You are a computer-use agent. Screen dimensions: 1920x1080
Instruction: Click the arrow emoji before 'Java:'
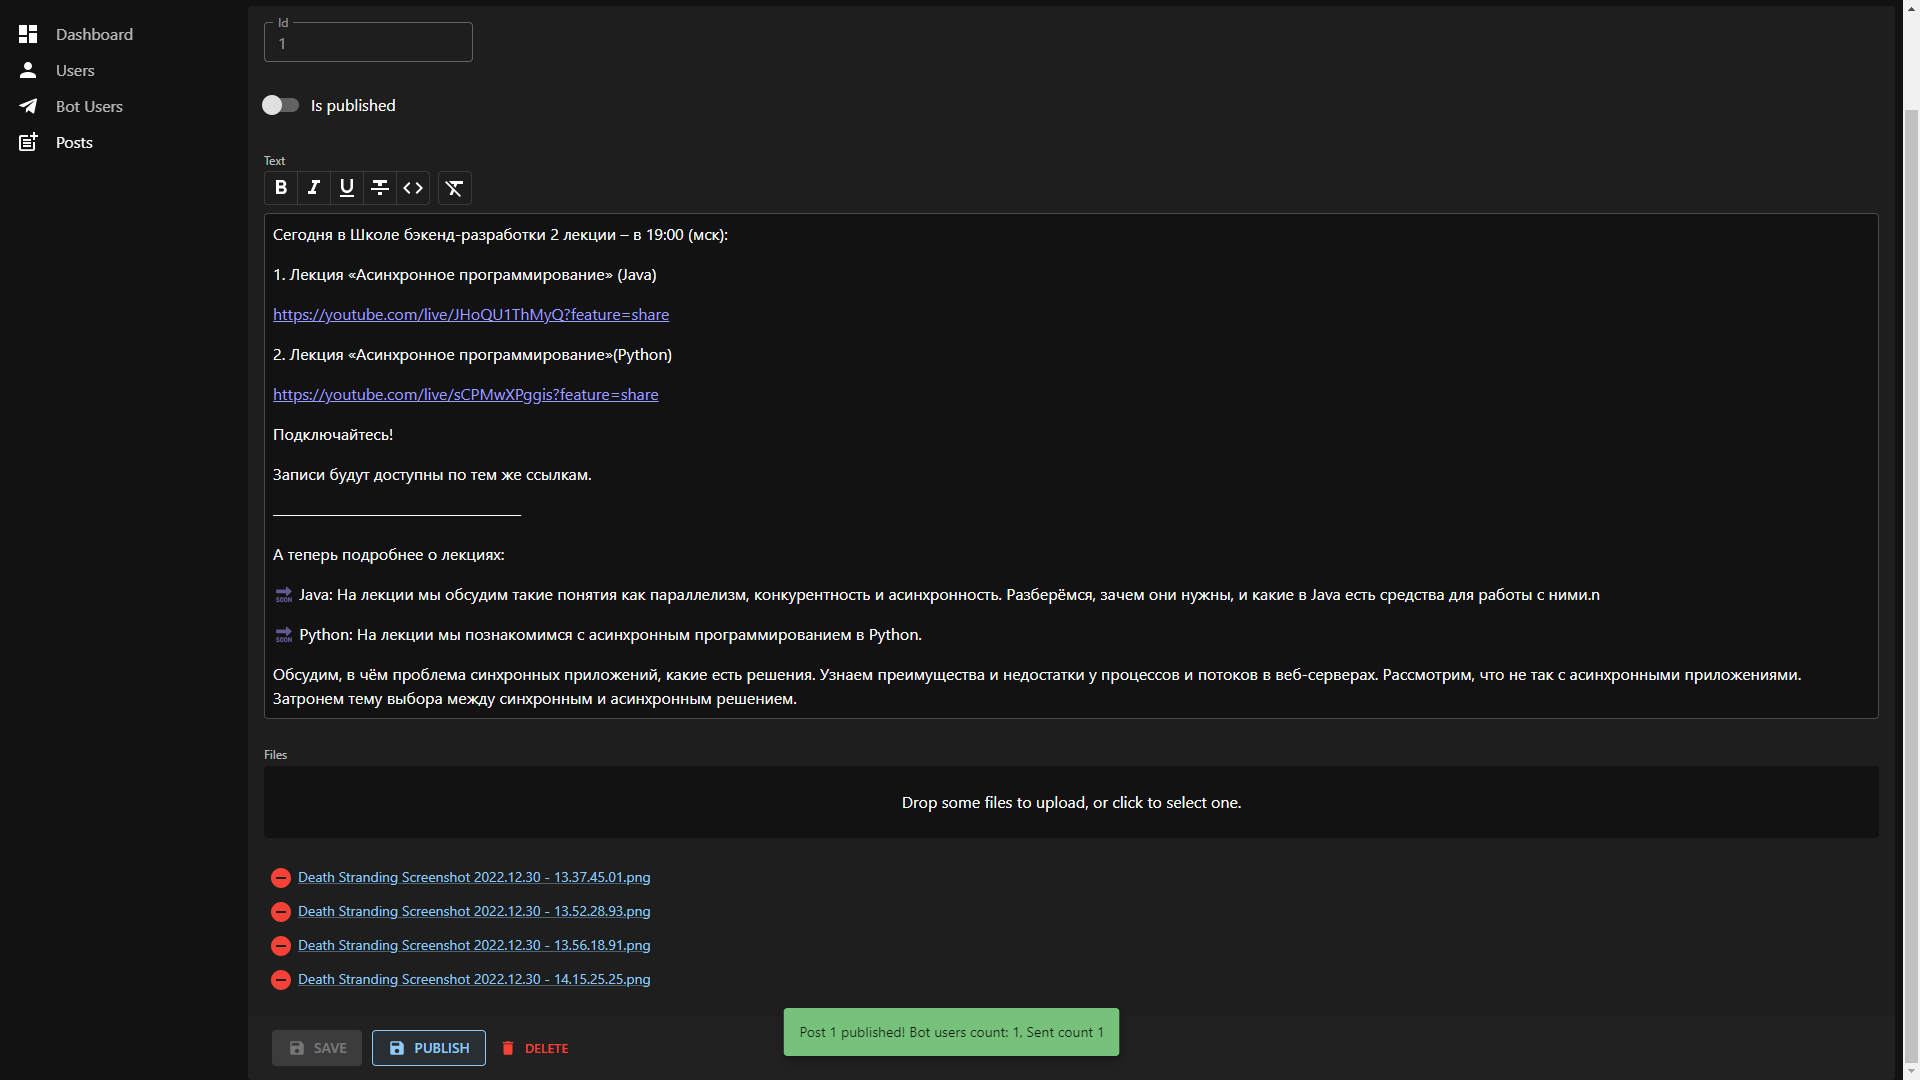(284, 595)
